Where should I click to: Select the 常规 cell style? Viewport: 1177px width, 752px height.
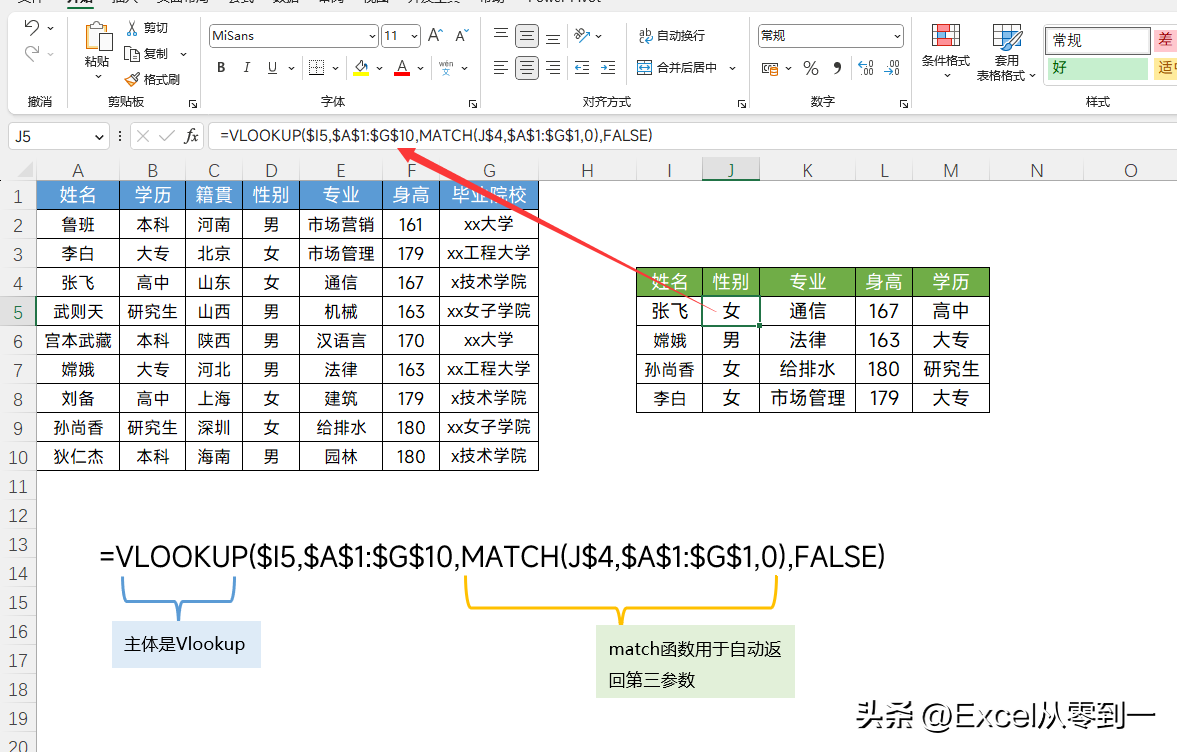[1097, 40]
